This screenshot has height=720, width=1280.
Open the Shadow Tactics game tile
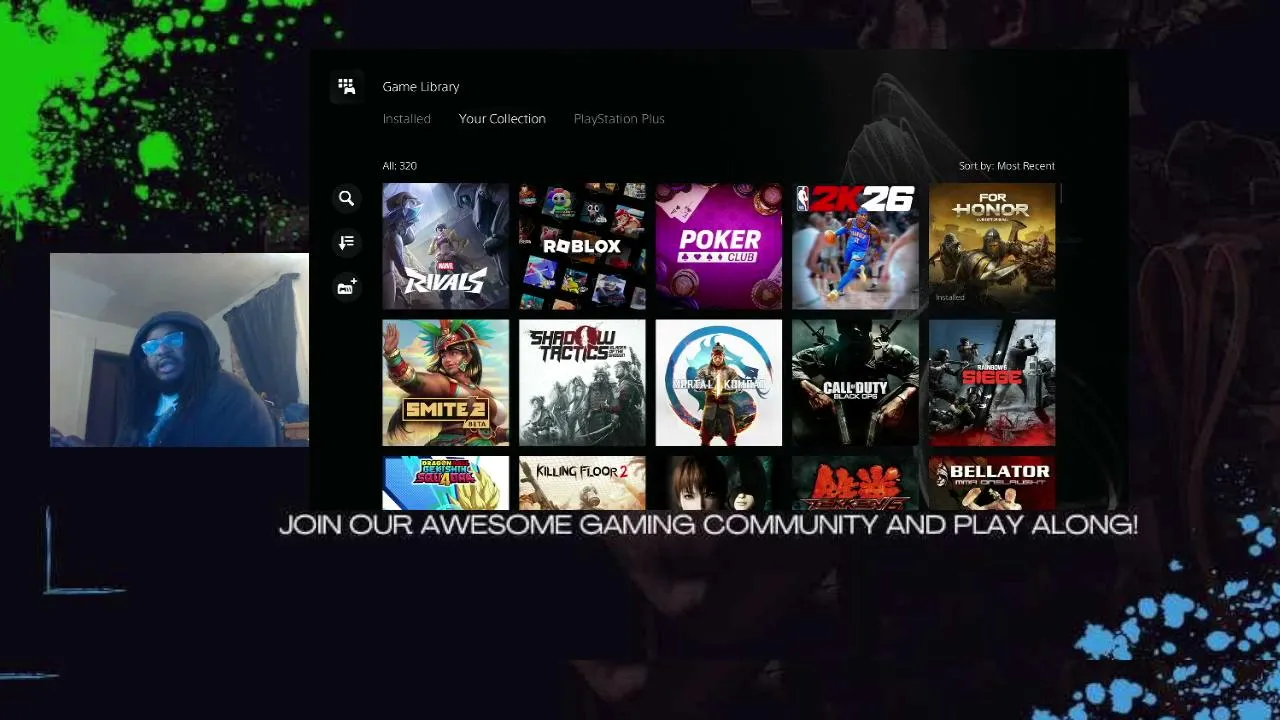582,383
